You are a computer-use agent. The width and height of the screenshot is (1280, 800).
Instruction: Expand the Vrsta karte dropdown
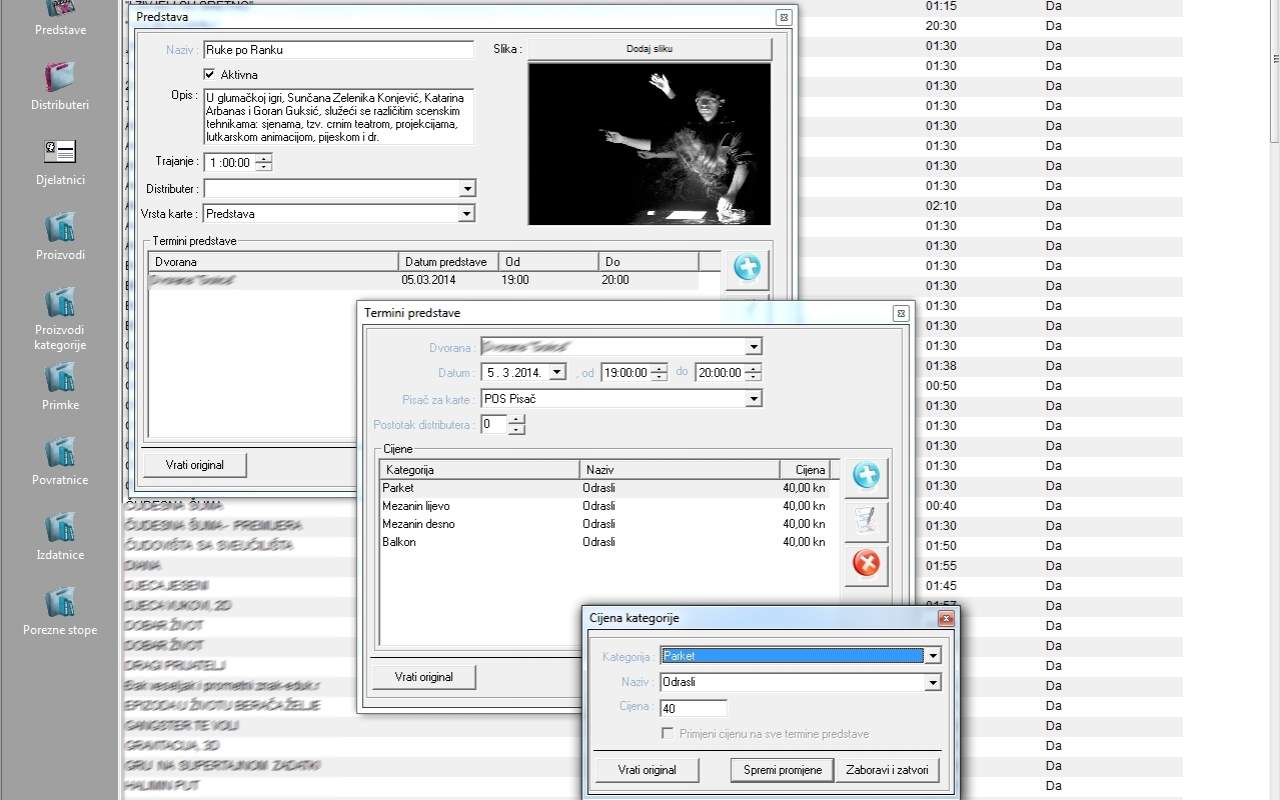pyautogui.click(x=466, y=214)
